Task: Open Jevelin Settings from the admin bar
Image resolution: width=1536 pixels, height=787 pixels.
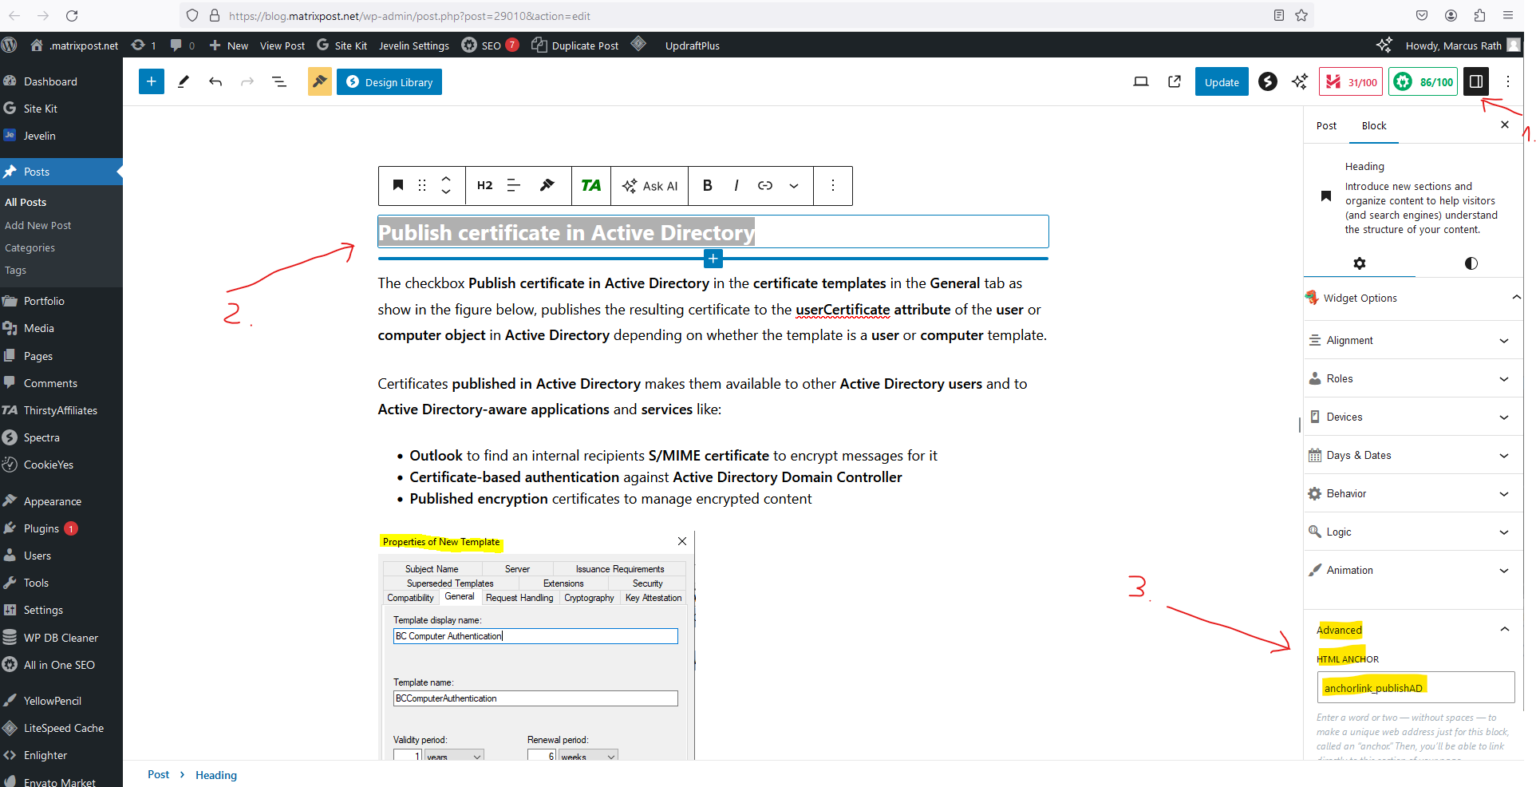Action: tap(414, 45)
